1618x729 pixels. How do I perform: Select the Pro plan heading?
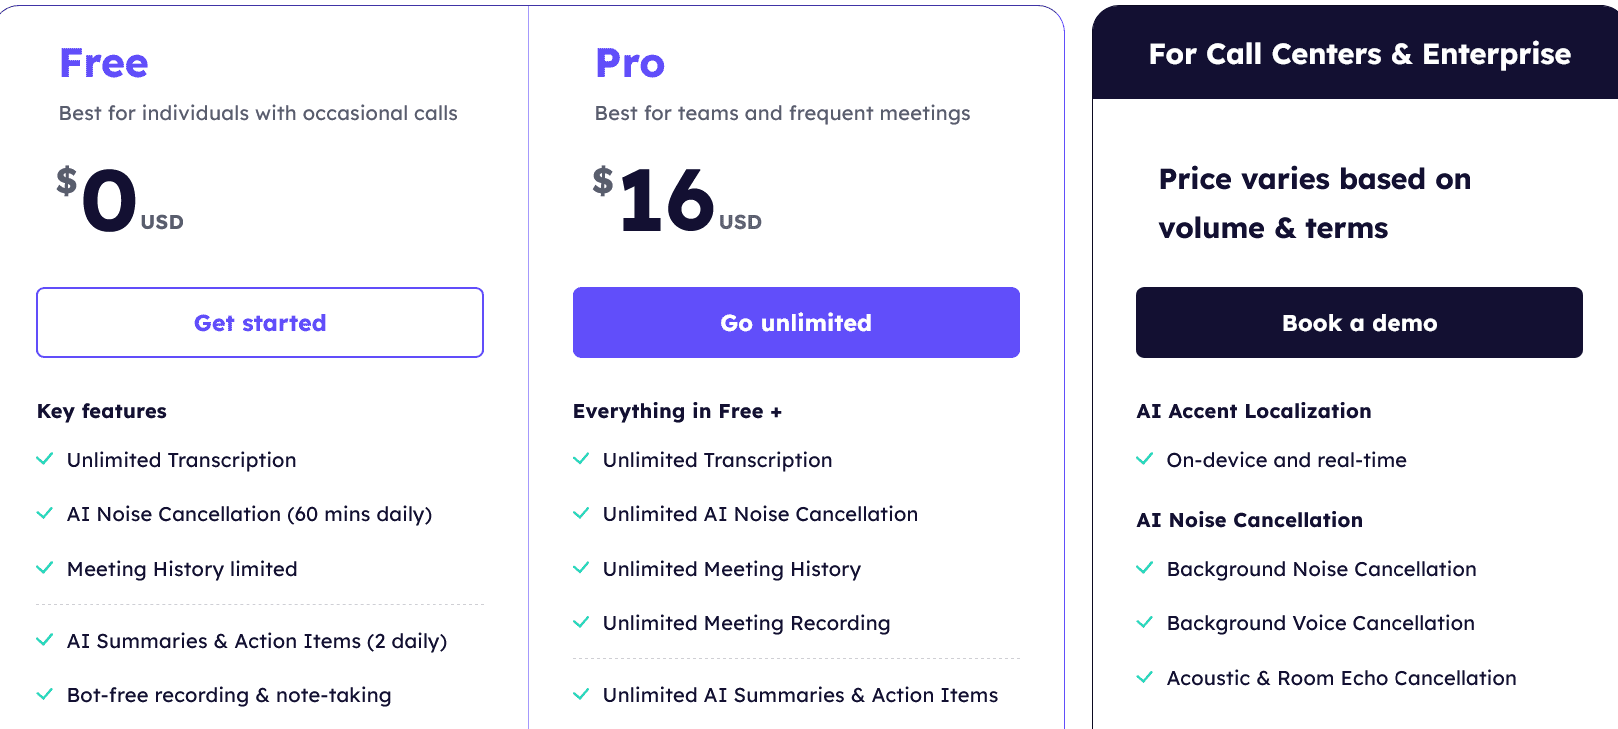pyautogui.click(x=630, y=63)
